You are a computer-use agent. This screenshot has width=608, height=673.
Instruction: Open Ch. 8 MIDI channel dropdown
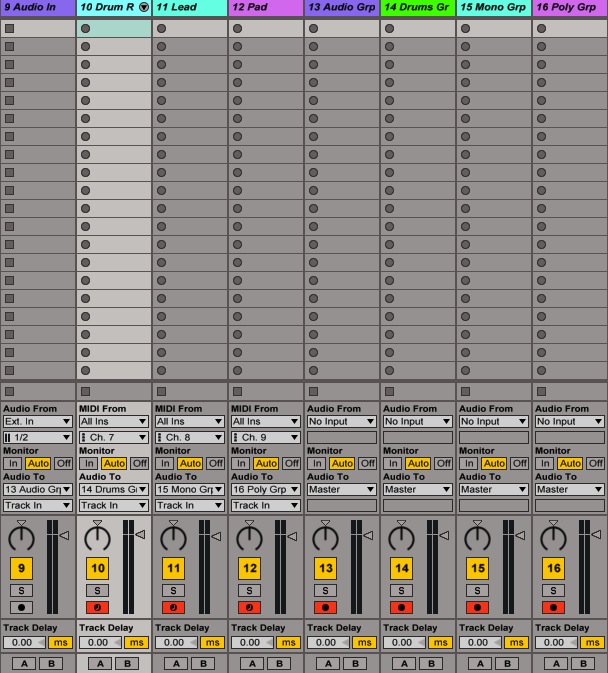pos(190,437)
